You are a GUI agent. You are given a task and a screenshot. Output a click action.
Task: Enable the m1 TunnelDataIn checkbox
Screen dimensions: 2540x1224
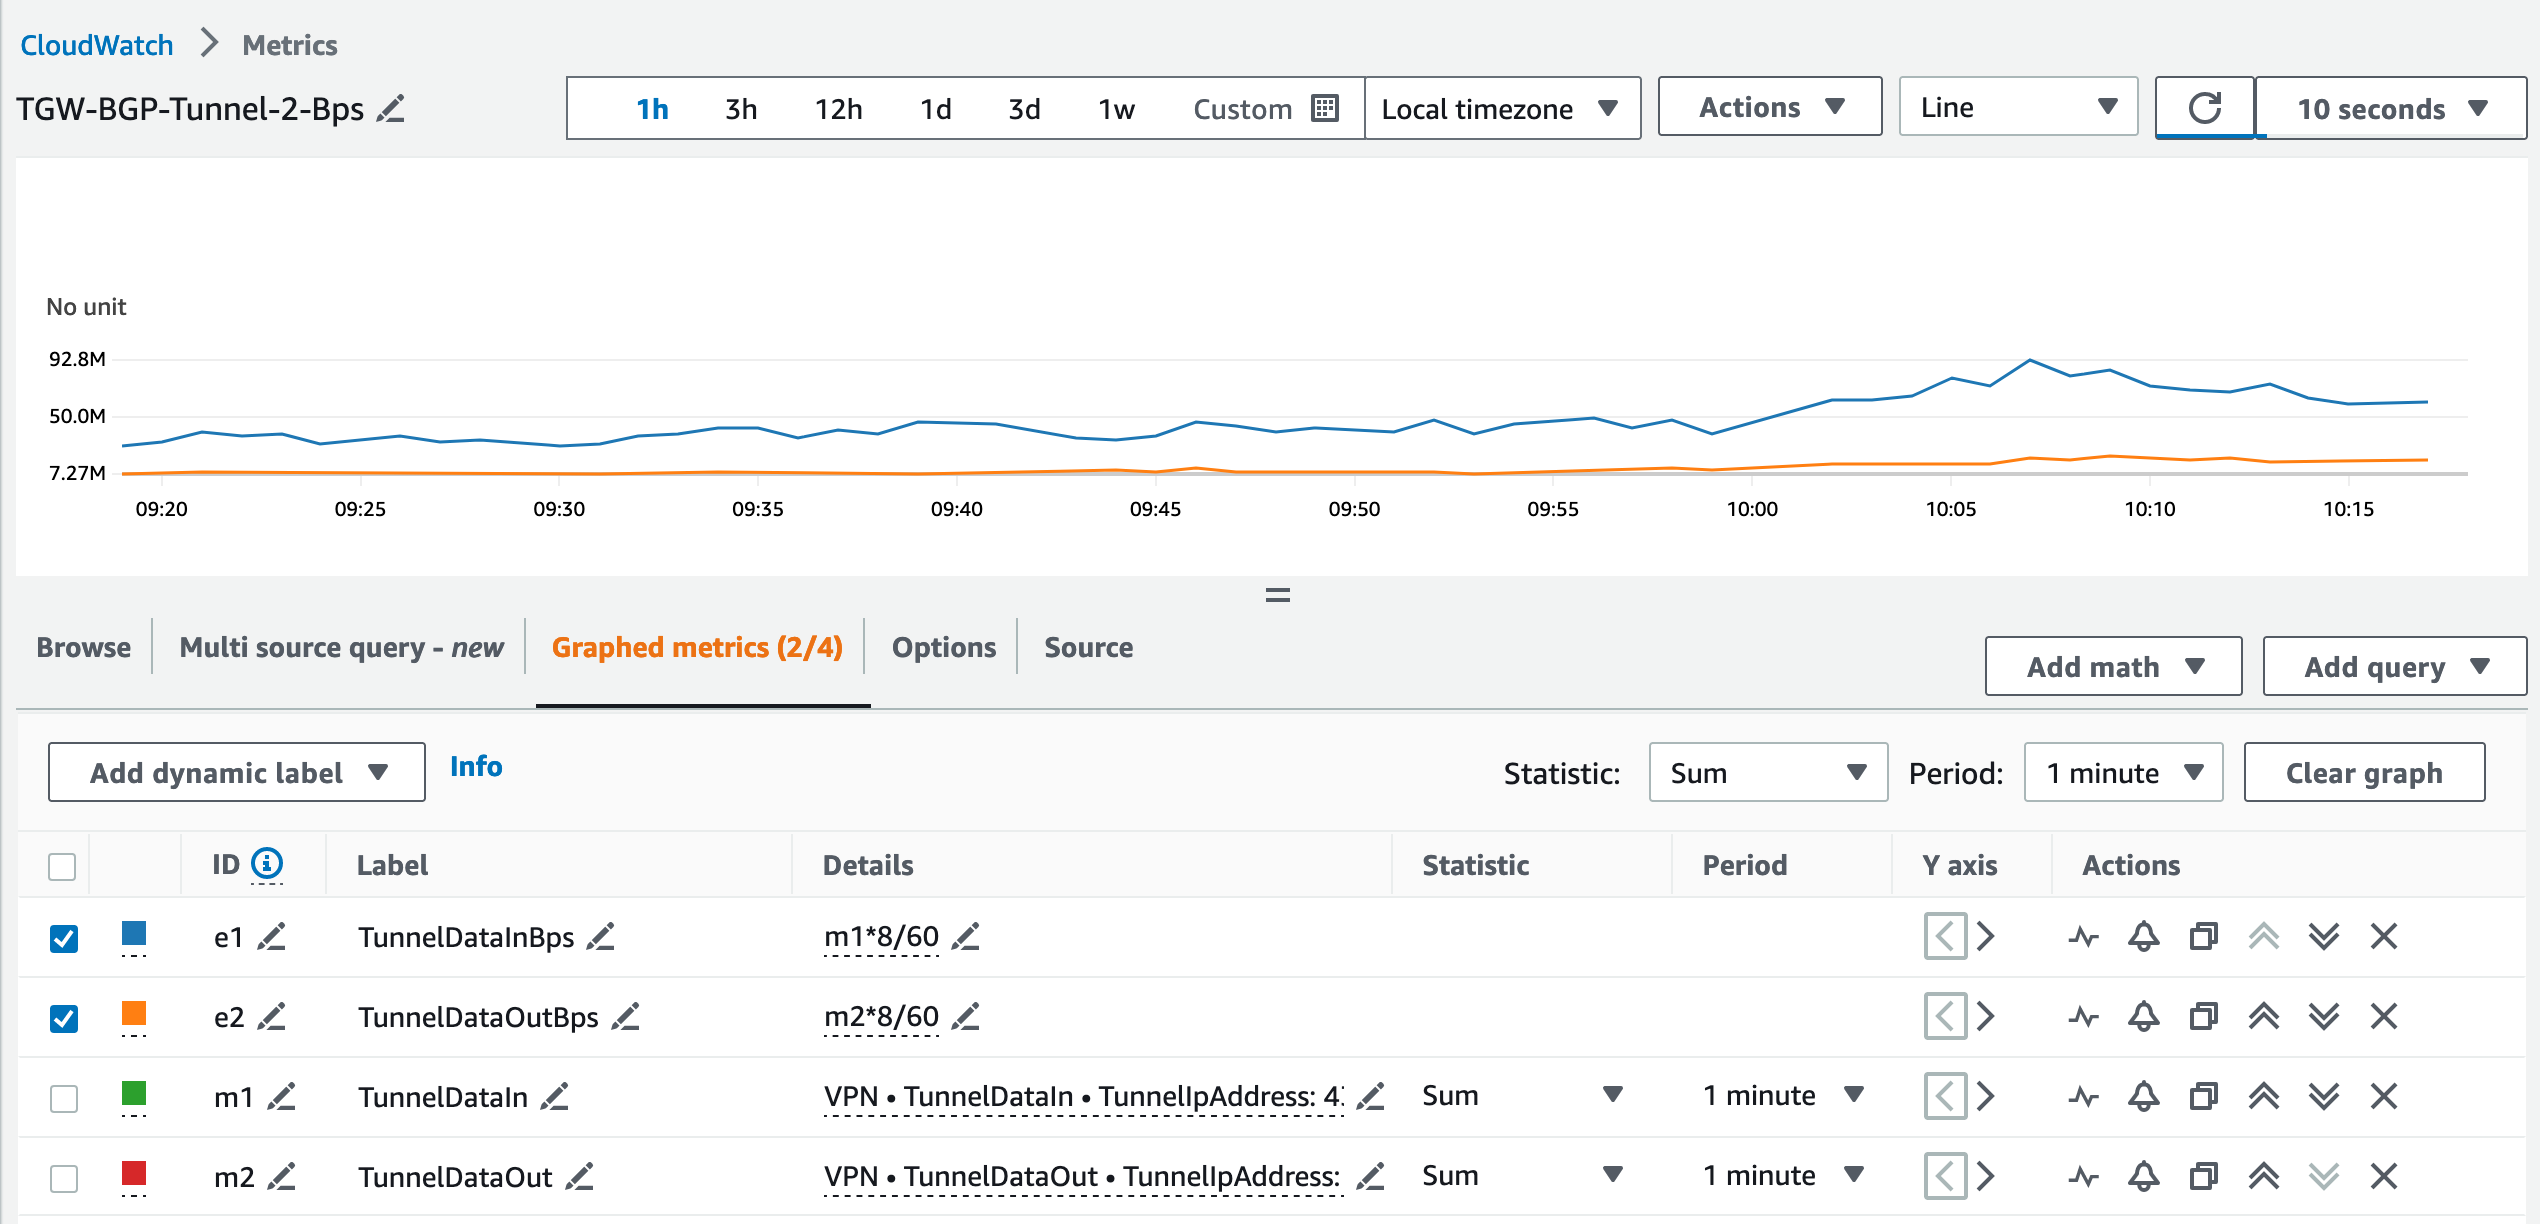tap(64, 1098)
